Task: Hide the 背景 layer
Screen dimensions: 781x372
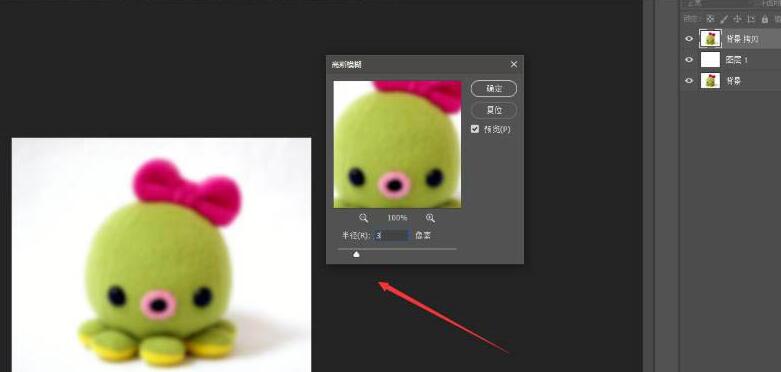Action: (x=689, y=81)
